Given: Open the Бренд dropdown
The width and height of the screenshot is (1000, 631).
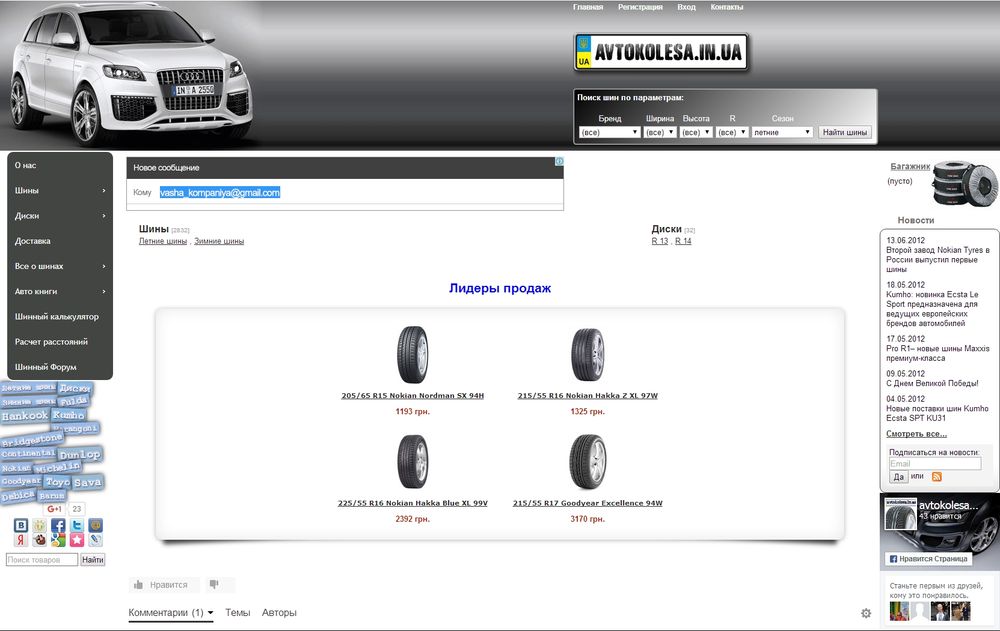Looking at the screenshot, I should pos(610,132).
